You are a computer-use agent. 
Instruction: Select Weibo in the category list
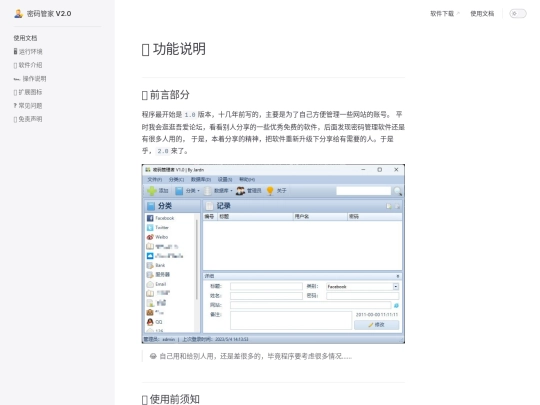coord(157,237)
